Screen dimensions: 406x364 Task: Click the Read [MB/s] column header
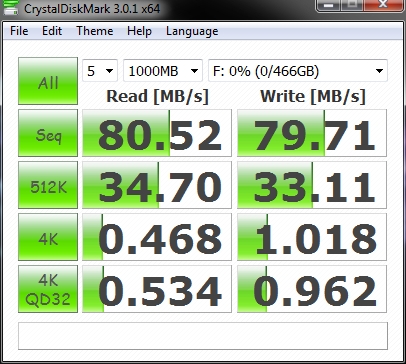click(157, 96)
